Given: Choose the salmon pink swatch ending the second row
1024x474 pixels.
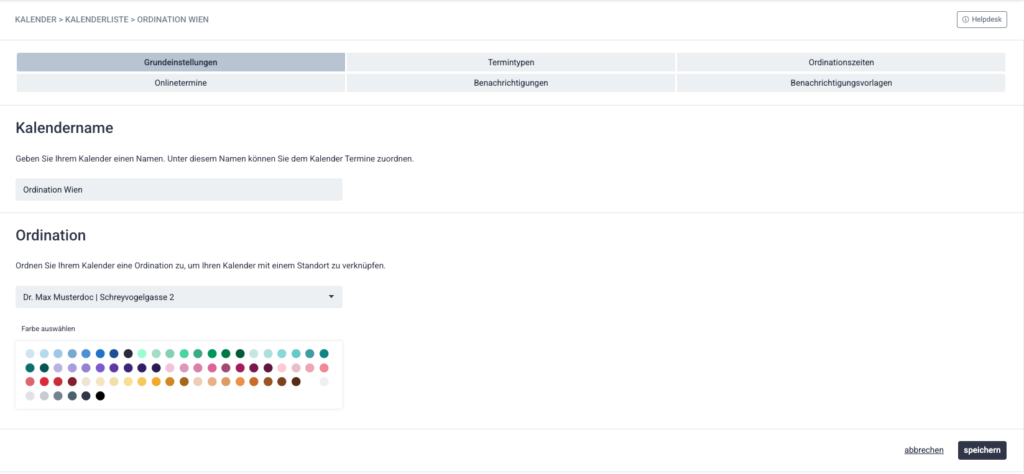Looking at the screenshot, I should click(324, 368).
